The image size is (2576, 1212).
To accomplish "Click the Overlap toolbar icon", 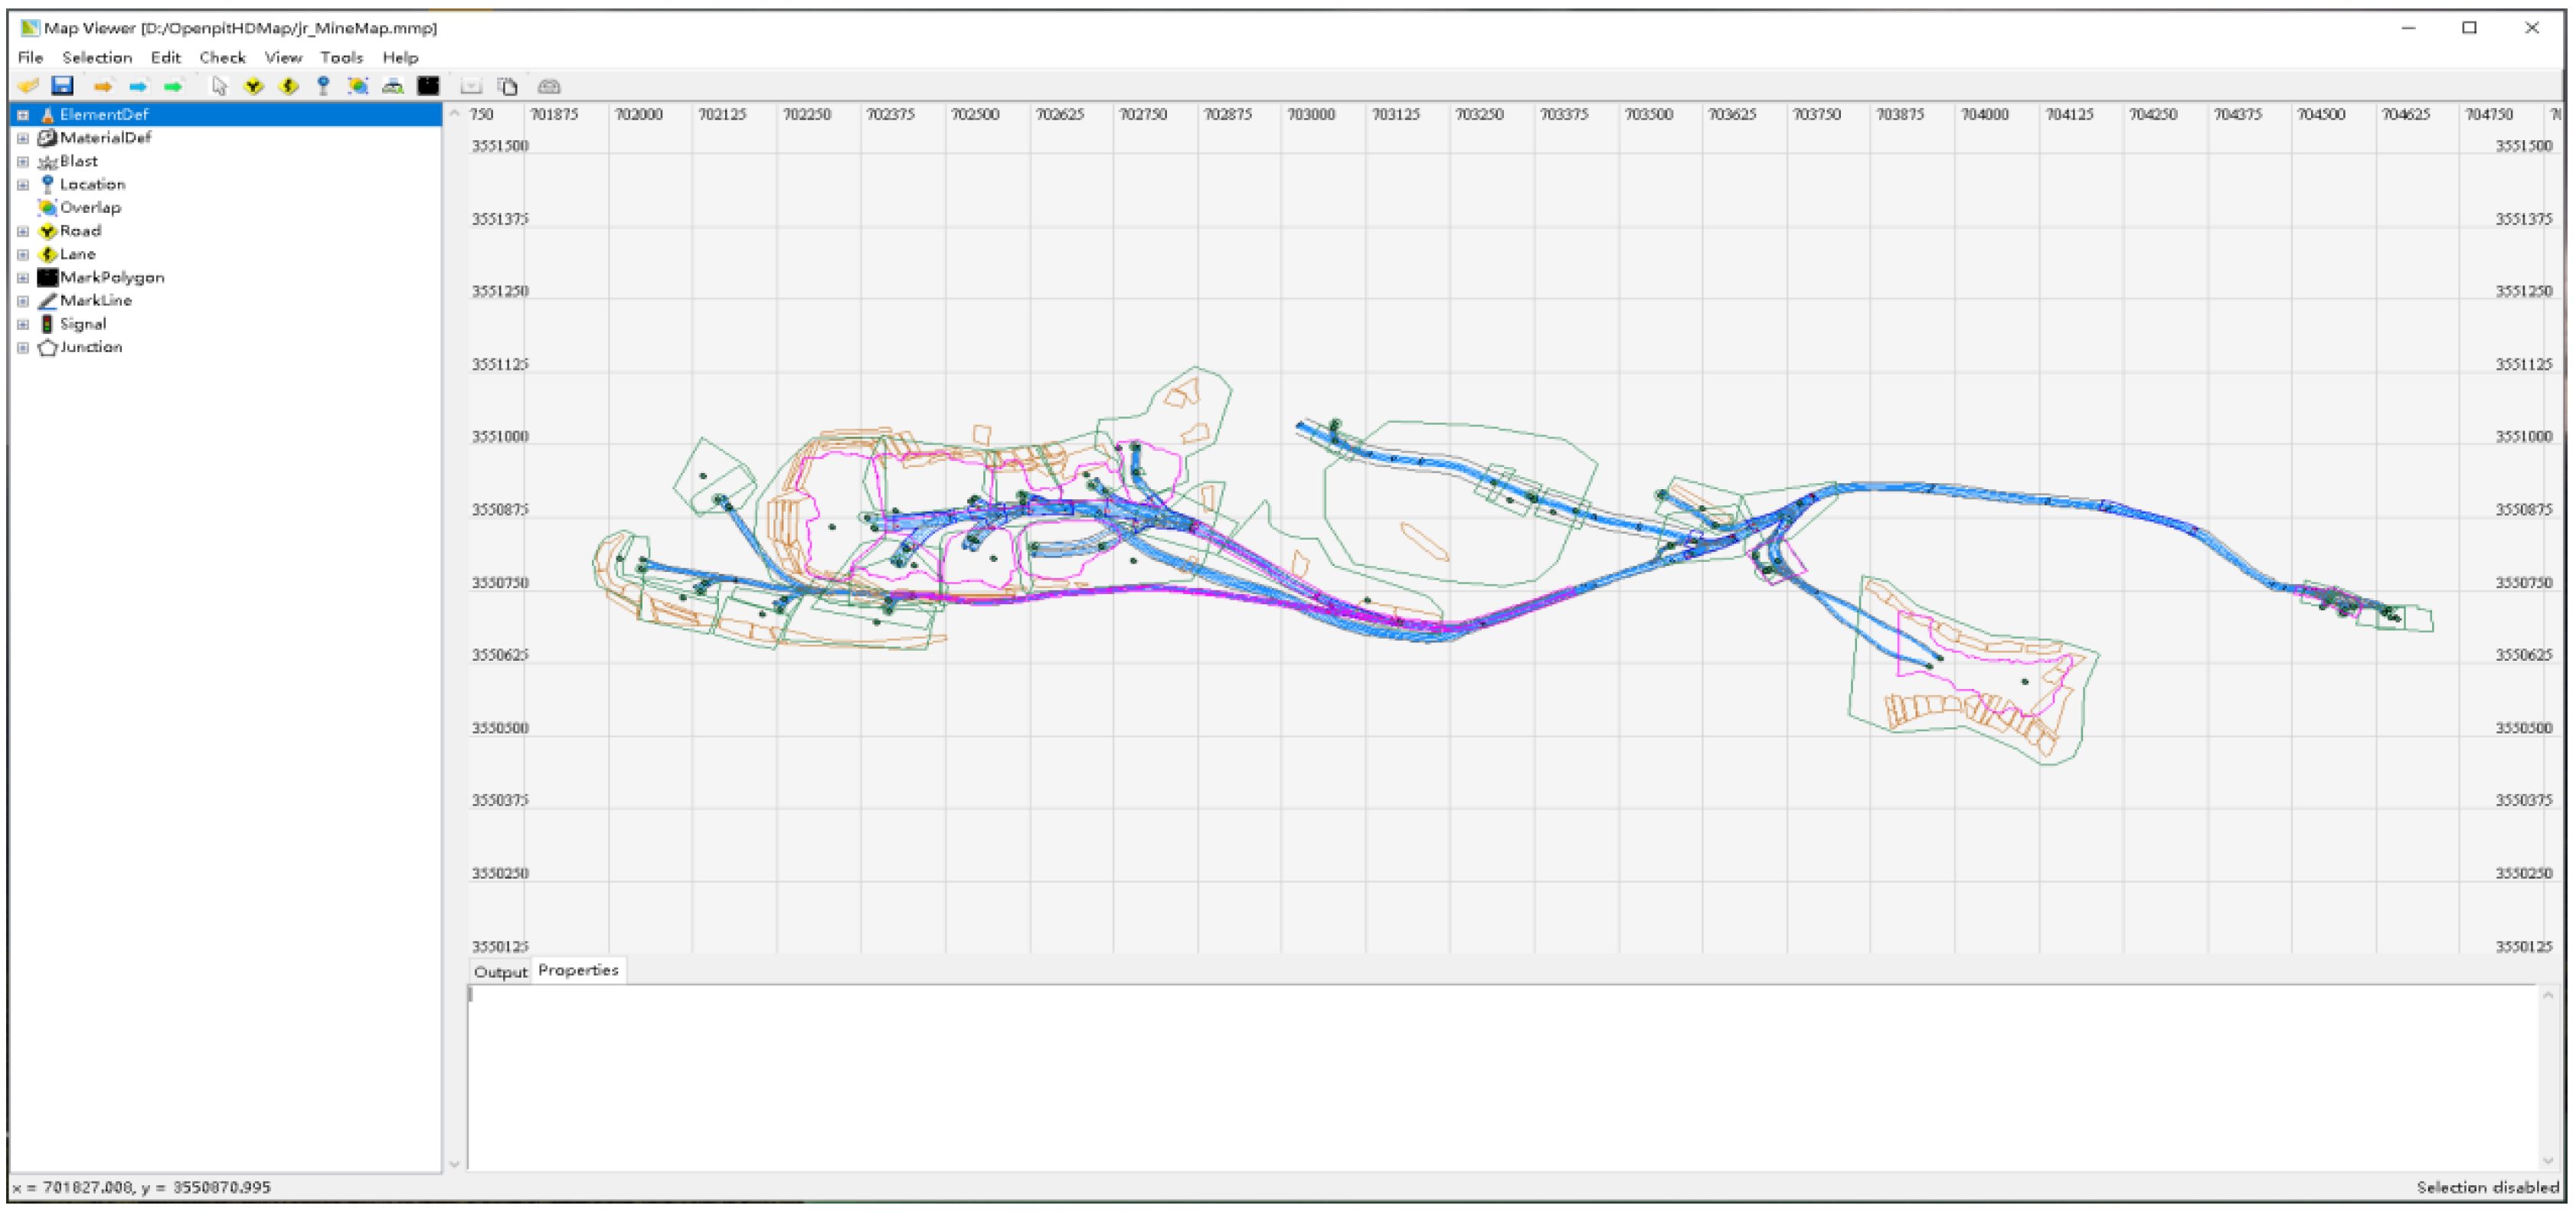I will point(358,86).
